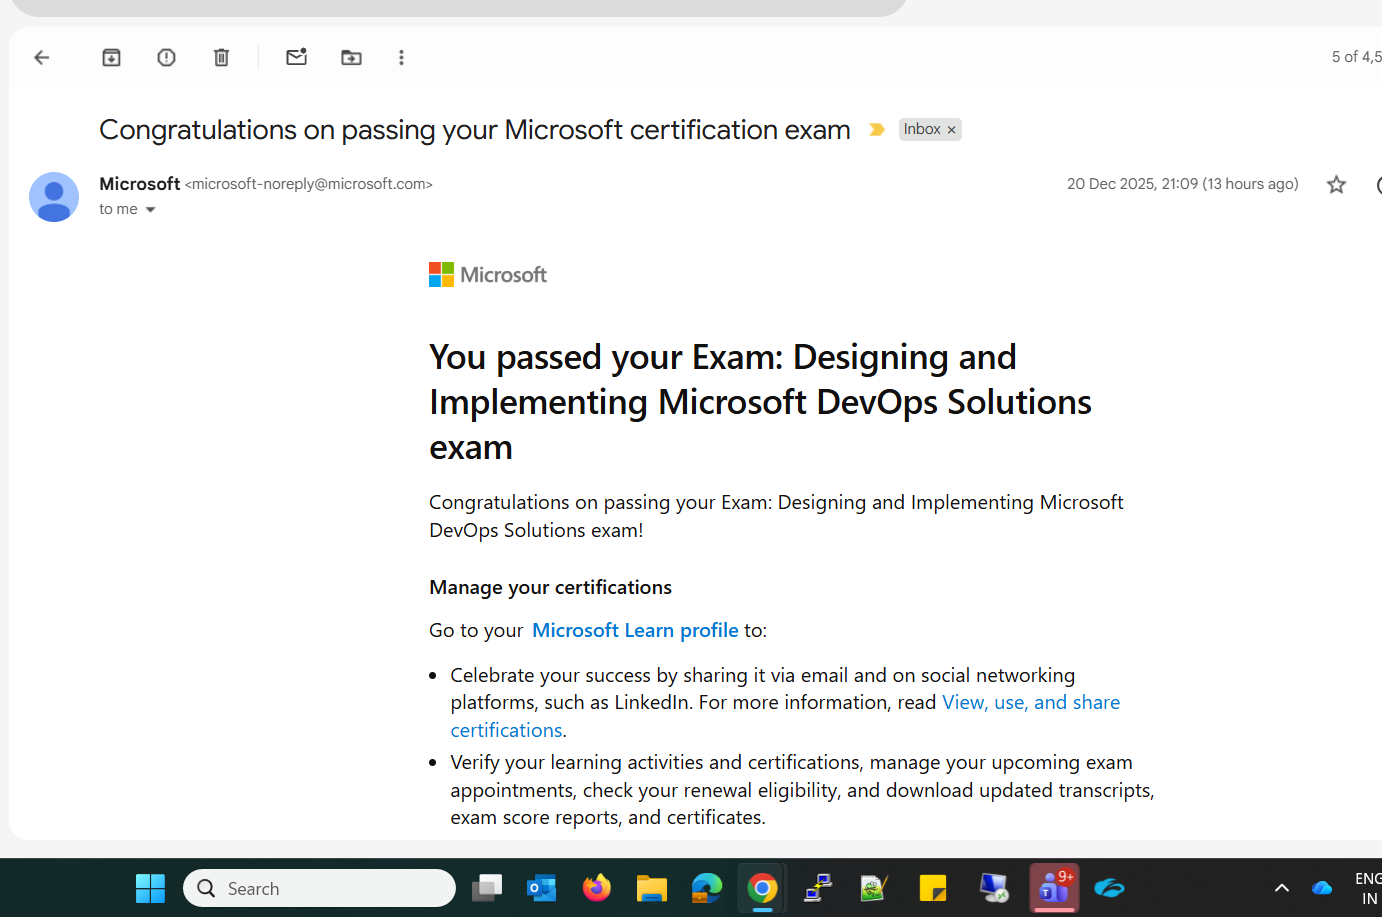Click the 'You passed your Exam' heading
The width and height of the screenshot is (1382, 917).
(760, 402)
